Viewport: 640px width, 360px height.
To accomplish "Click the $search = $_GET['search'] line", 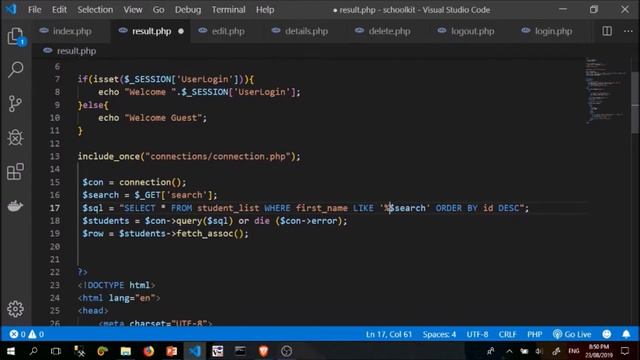I will point(149,195).
